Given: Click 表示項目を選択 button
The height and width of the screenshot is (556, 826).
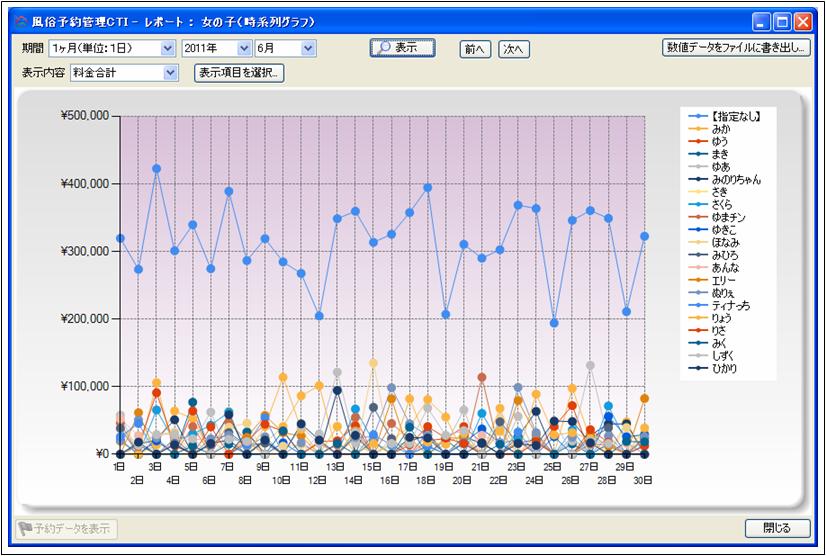Looking at the screenshot, I should 239,72.
